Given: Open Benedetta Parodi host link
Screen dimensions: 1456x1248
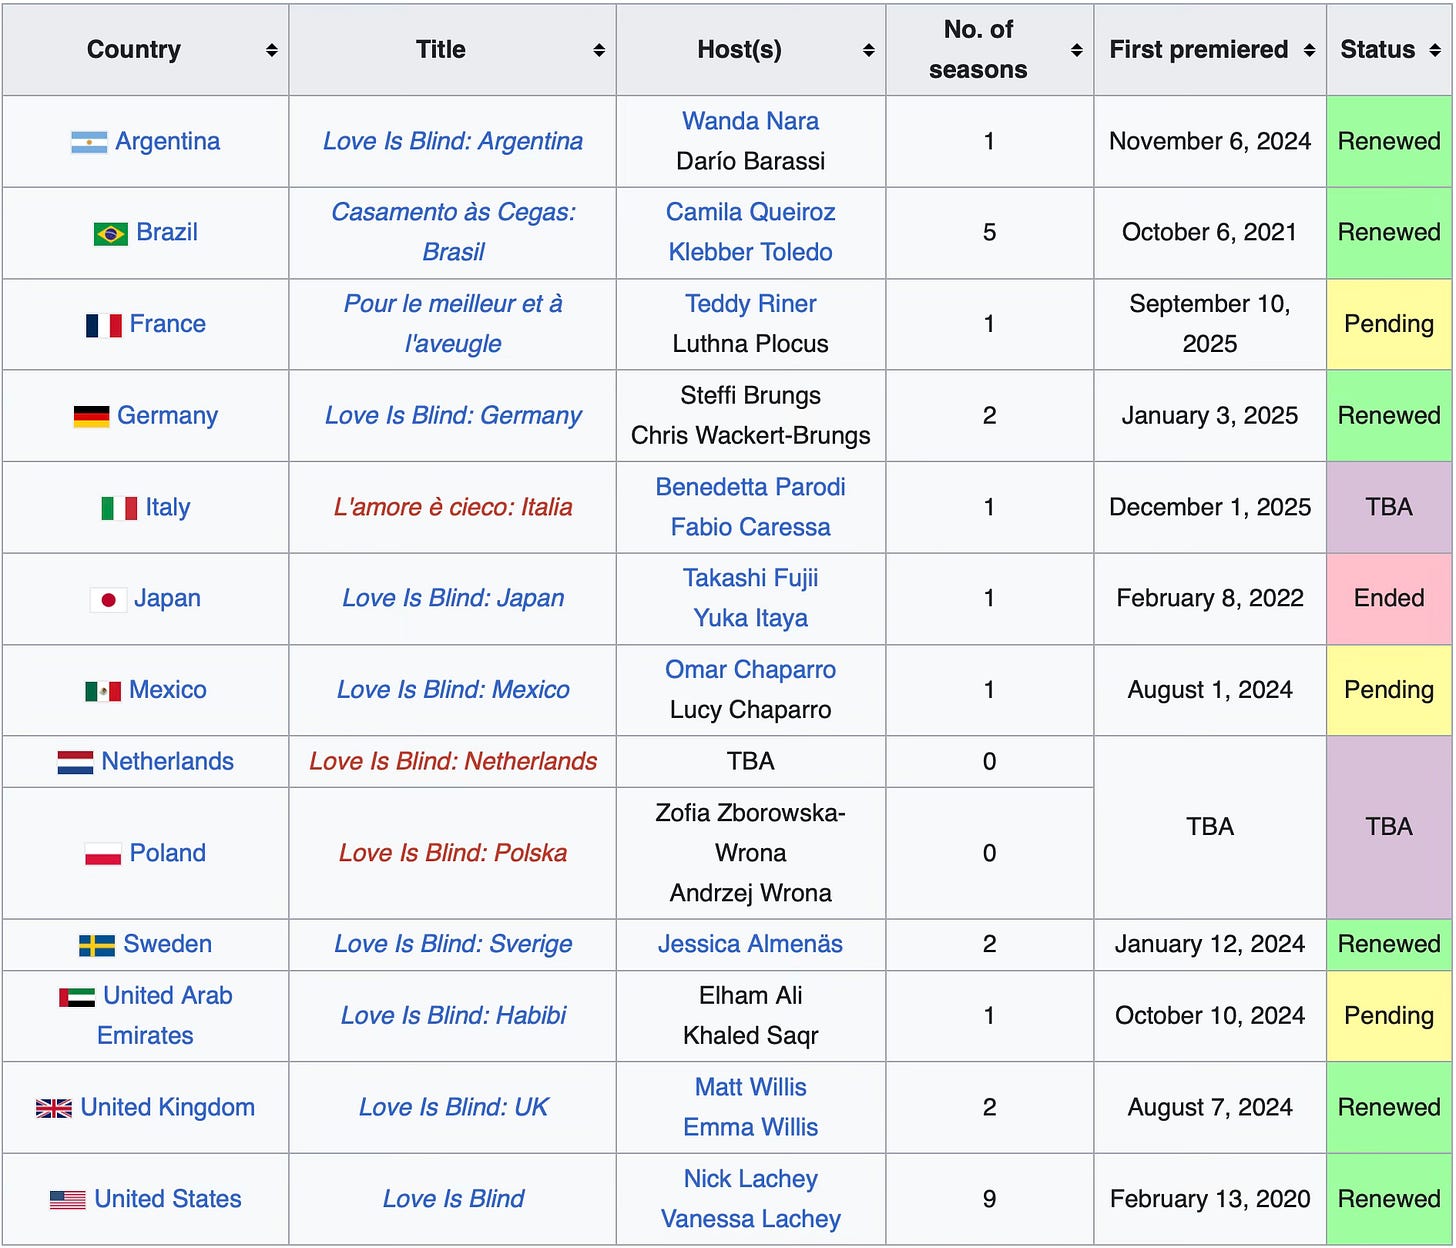Looking at the screenshot, I should (x=750, y=487).
